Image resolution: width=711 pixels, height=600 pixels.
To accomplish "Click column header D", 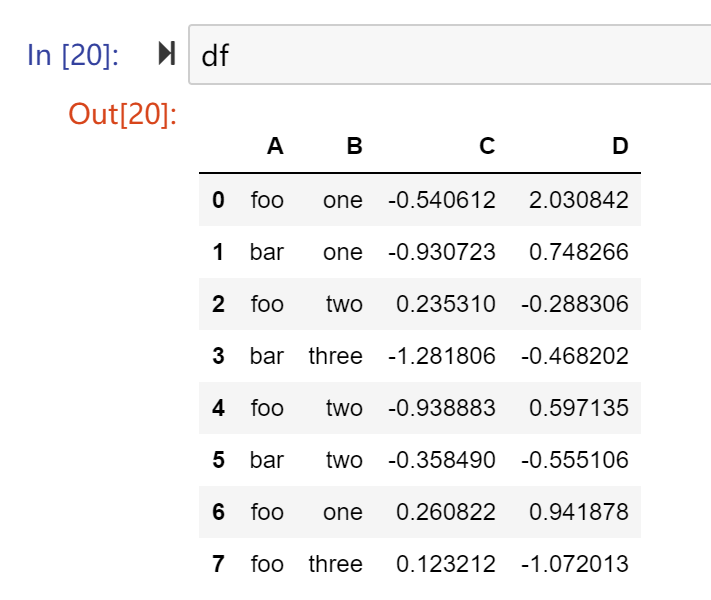I will [x=620, y=146].
